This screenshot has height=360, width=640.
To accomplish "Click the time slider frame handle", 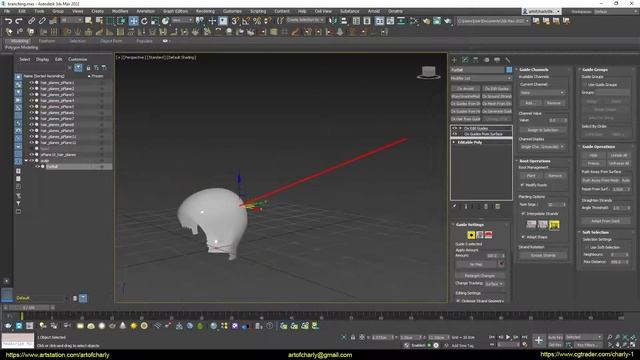I will coord(29,308).
